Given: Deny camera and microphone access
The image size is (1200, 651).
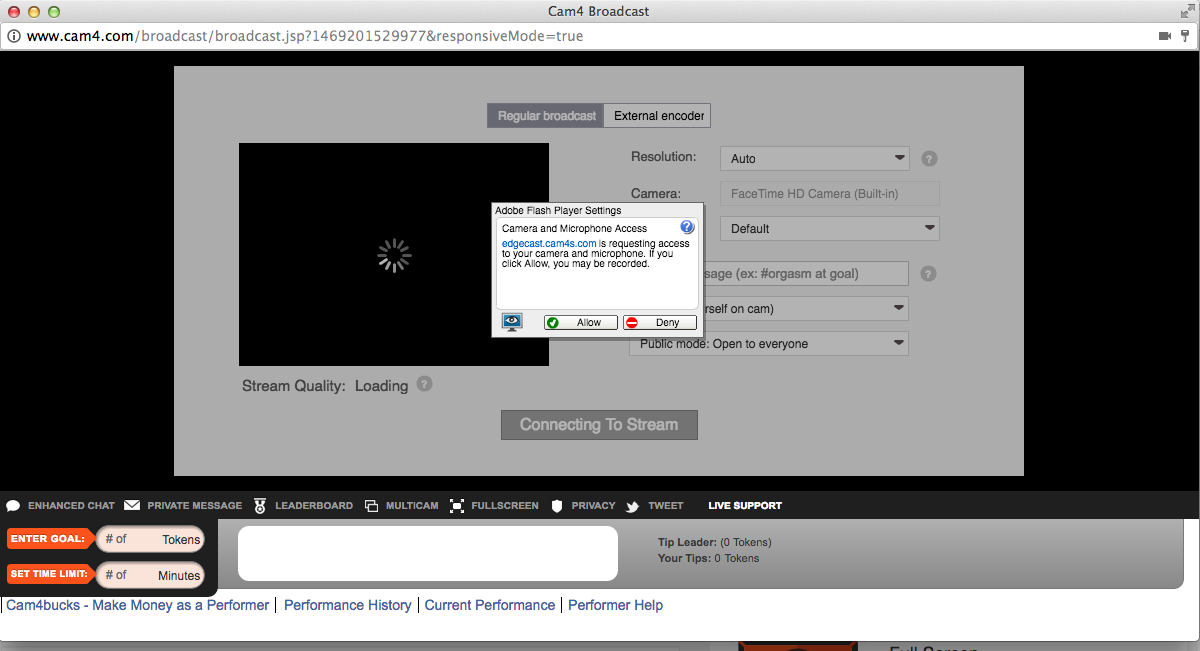Looking at the screenshot, I should pos(659,323).
